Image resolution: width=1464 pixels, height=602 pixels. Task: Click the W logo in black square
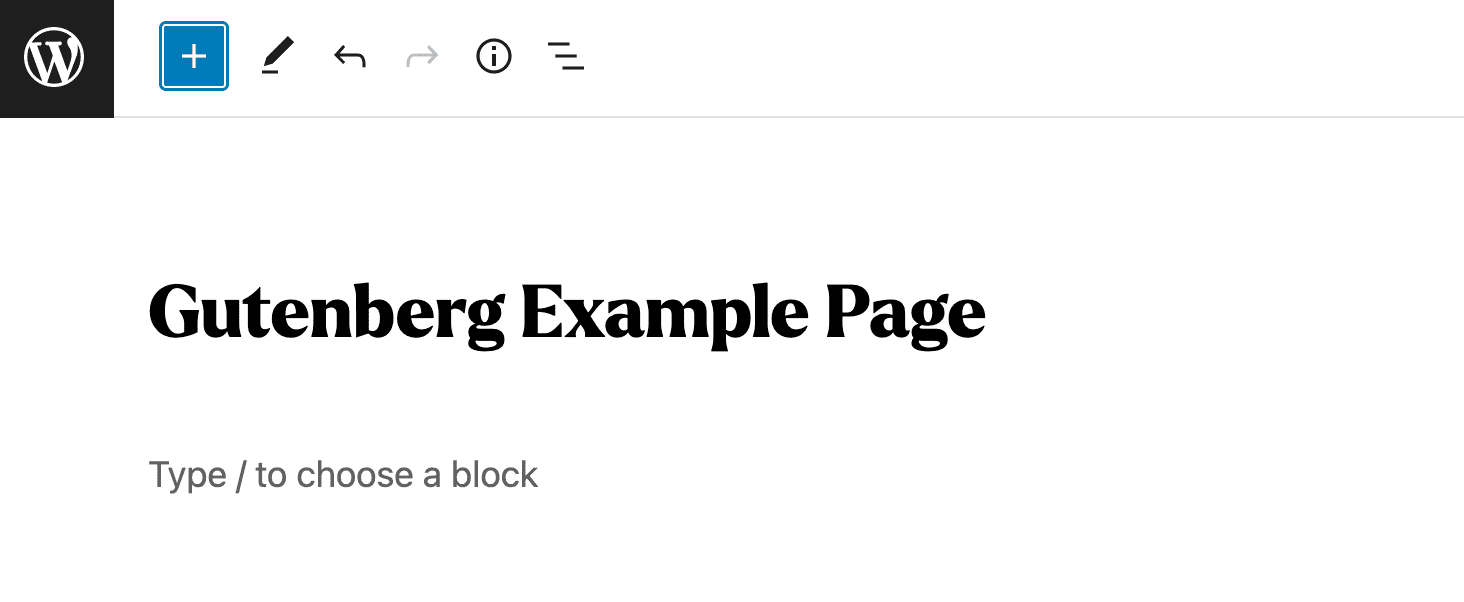[55, 58]
